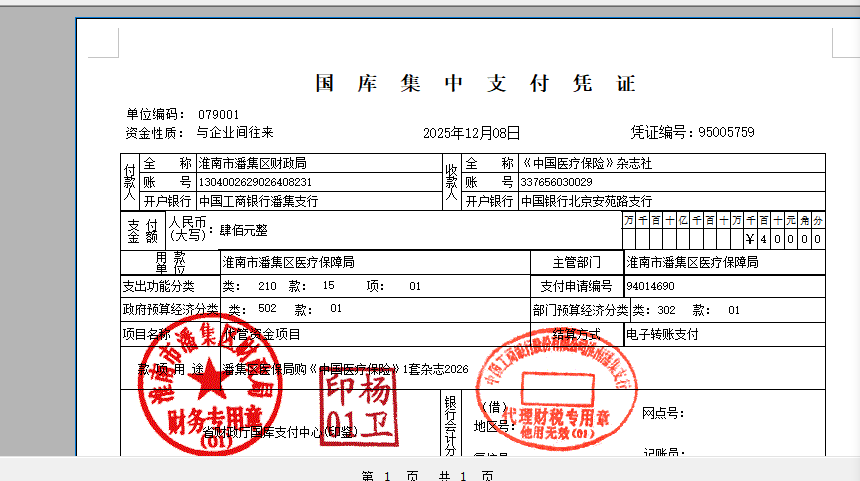Click payee account number 337656030029
The image size is (860, 481).
[556, 182]
